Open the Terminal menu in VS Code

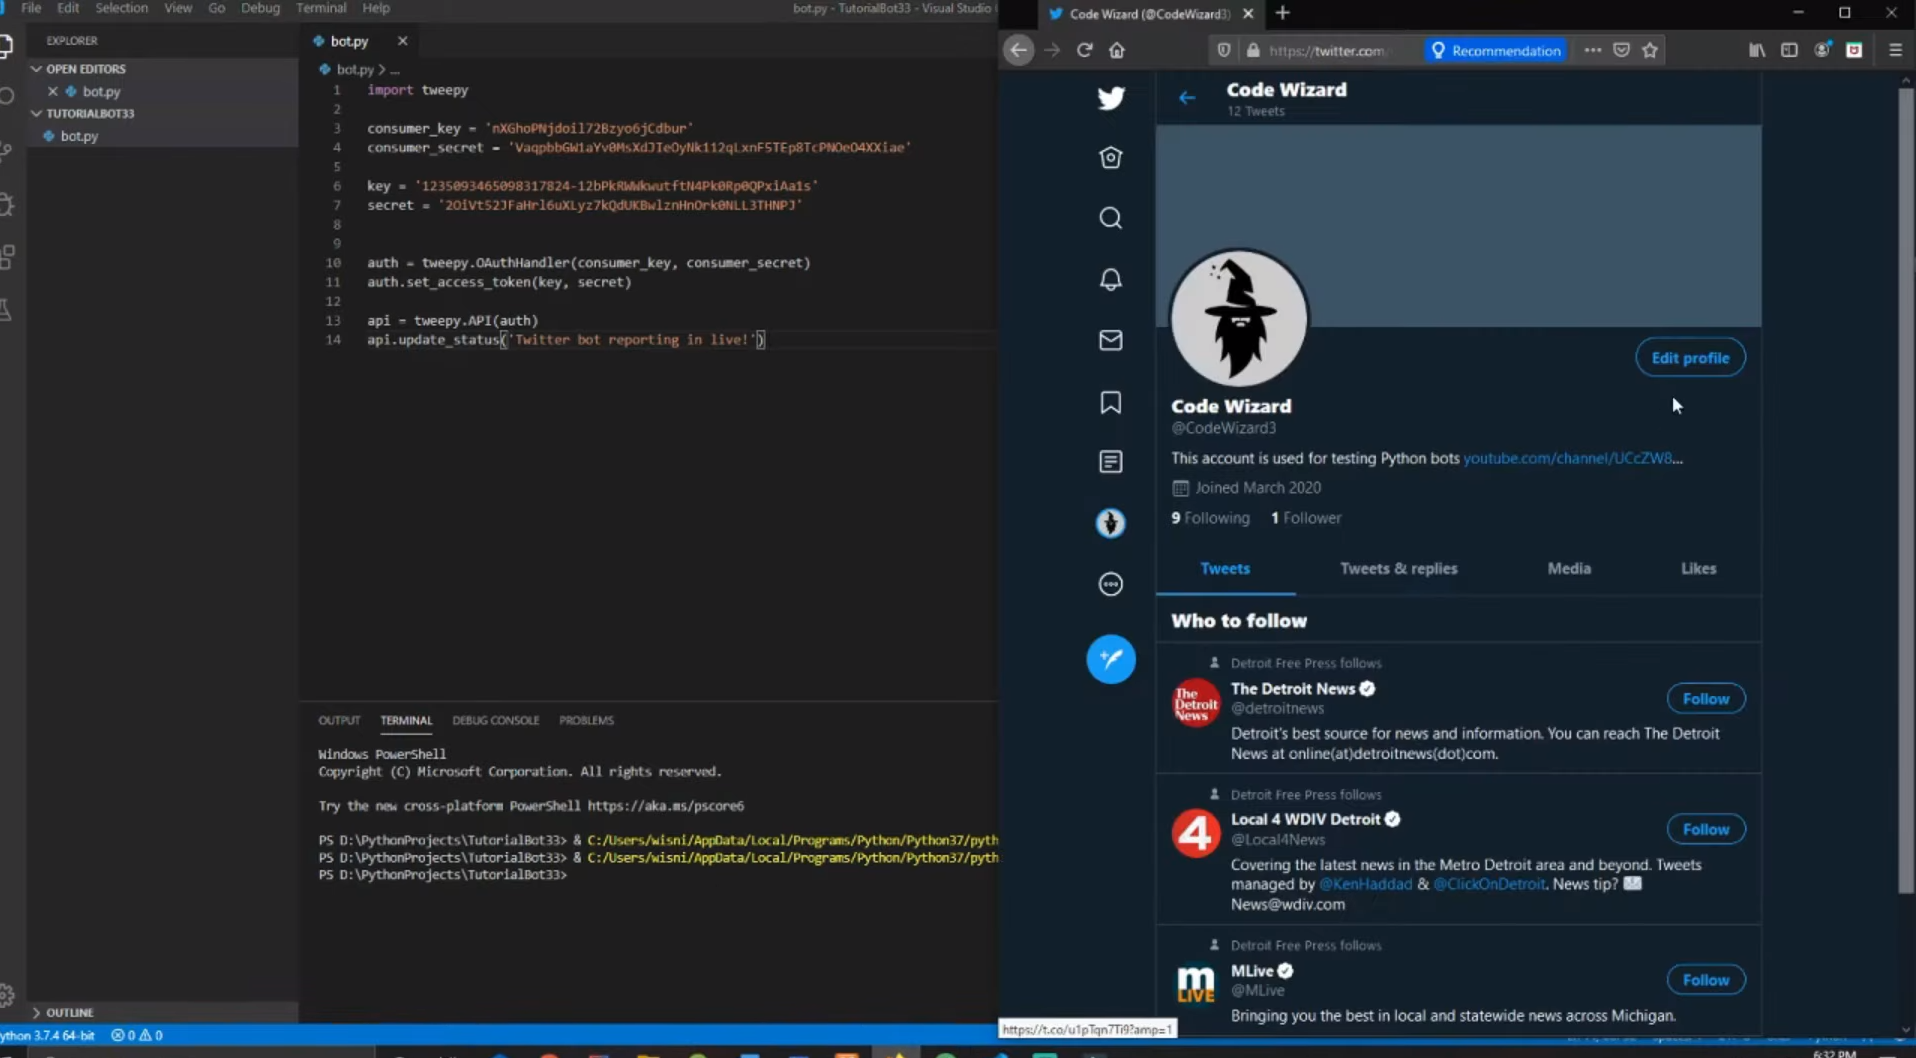[321, 8]
